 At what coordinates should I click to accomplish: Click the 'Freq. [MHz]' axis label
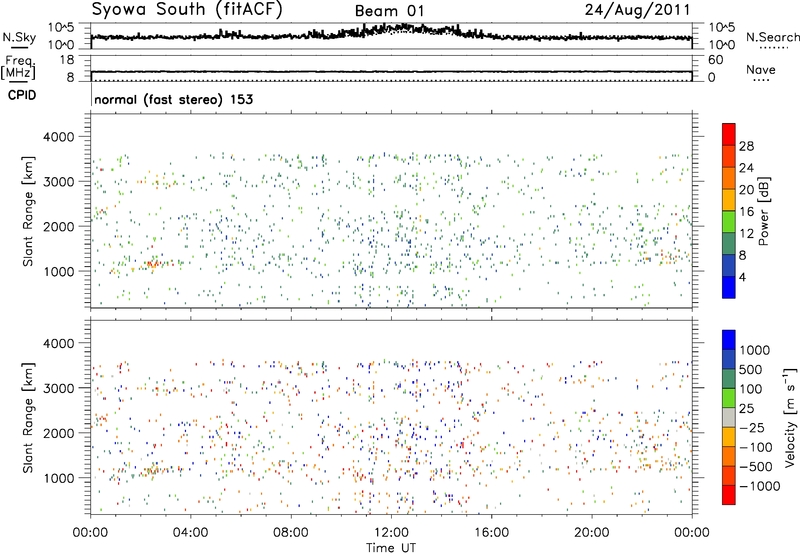coord(18,68)
